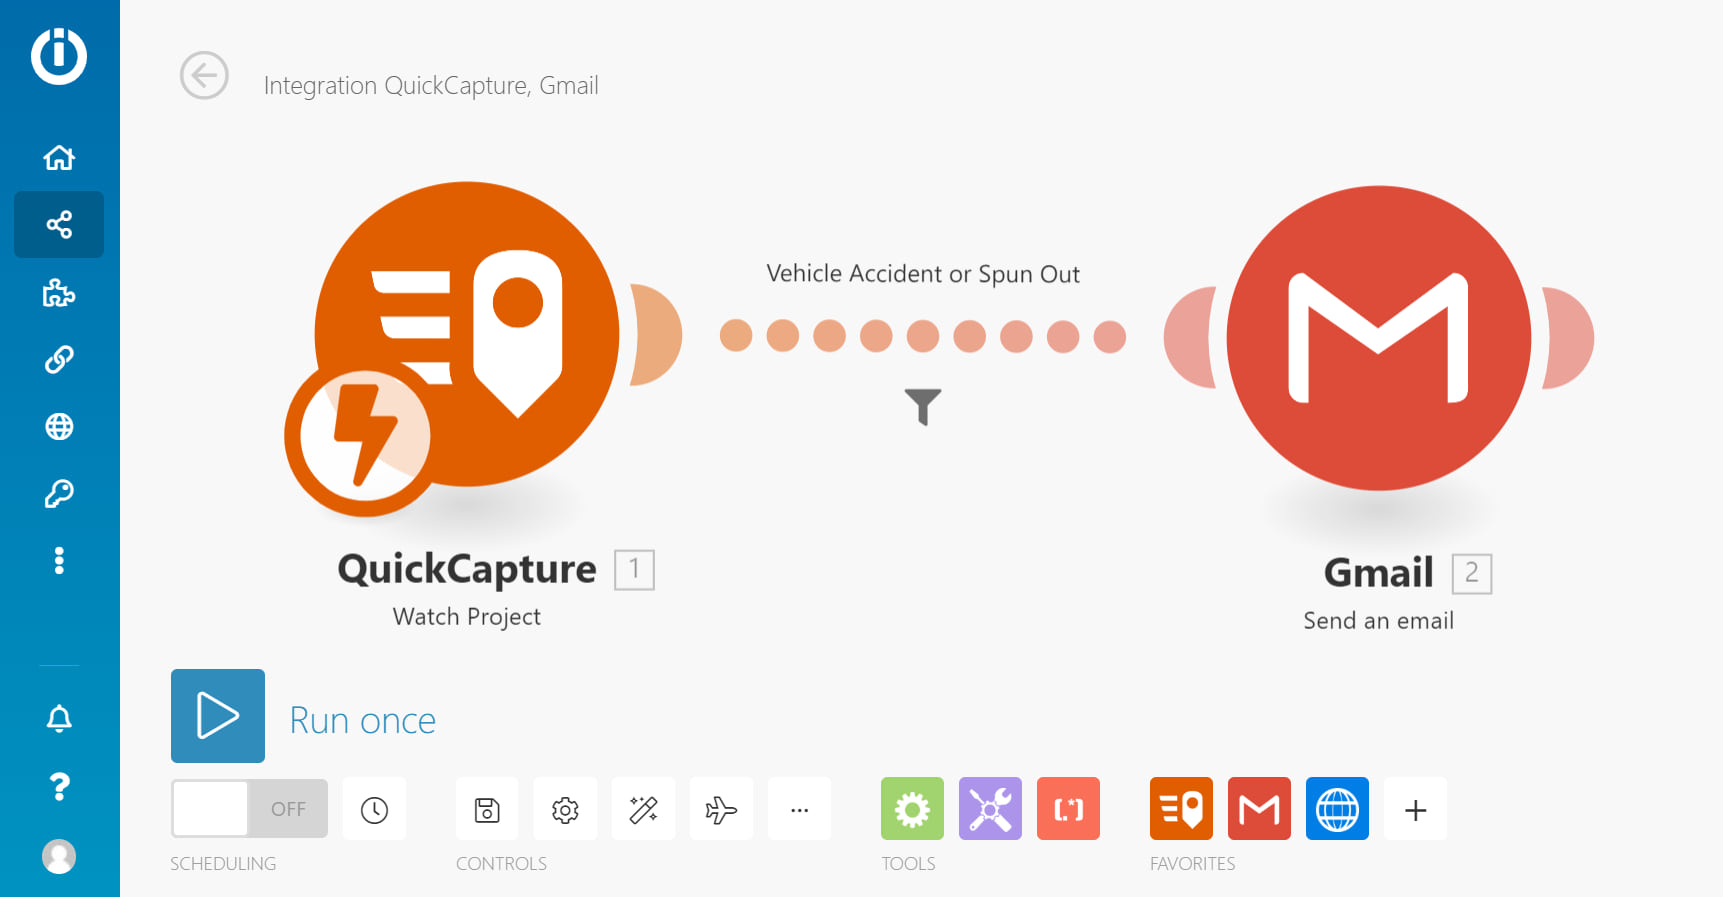1723x897 pixels.
Task: Toggle airplane mode control
Action: (721, 808)
